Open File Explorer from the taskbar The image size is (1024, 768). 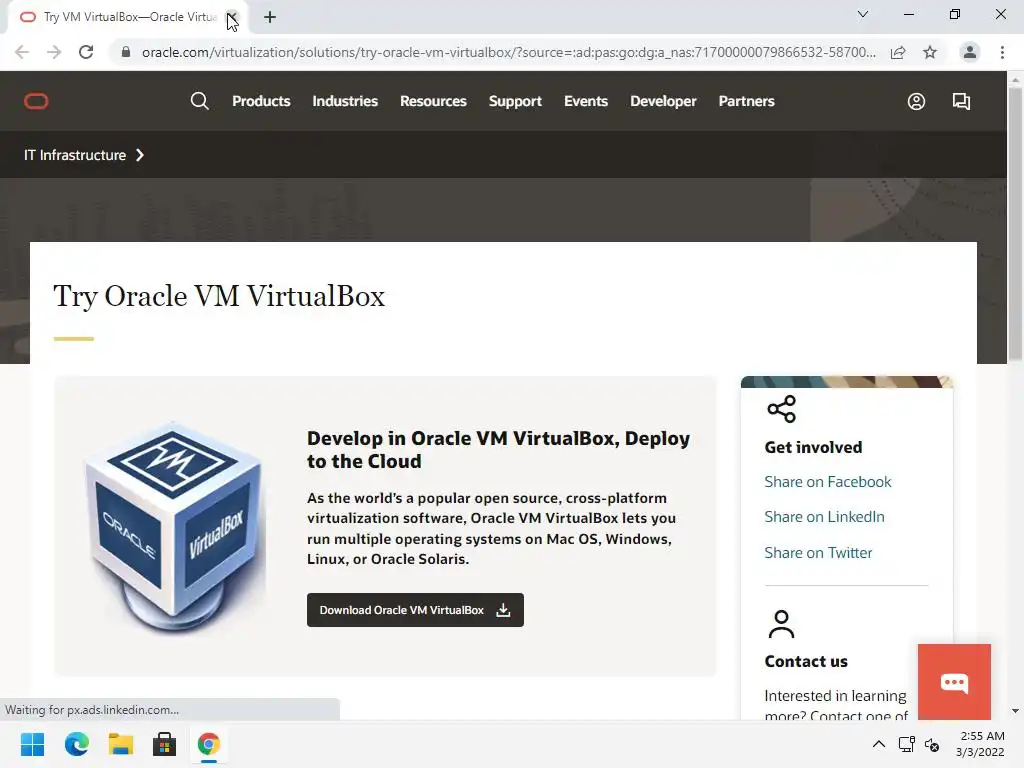pos(121,744)
